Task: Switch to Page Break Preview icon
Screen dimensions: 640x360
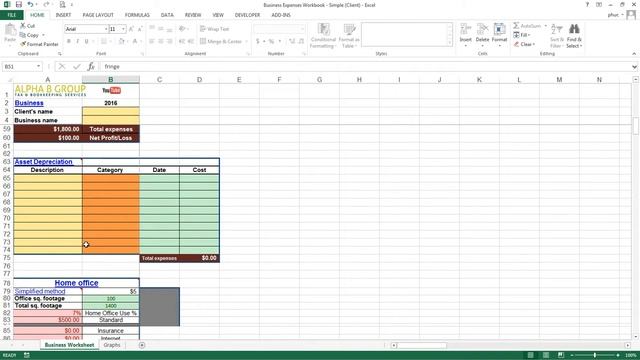Action: [x=561, y=356]
